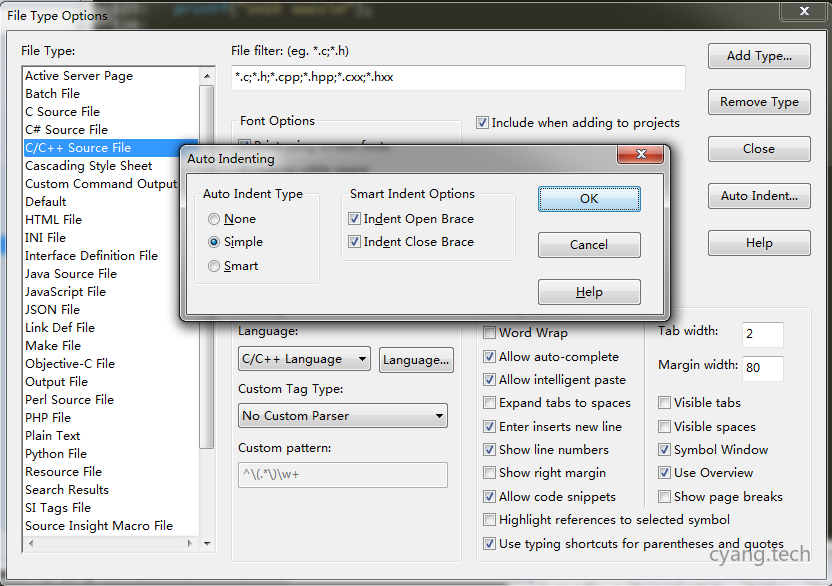
Task: Click the Tab width input field
Action: (x=762, y=334)
